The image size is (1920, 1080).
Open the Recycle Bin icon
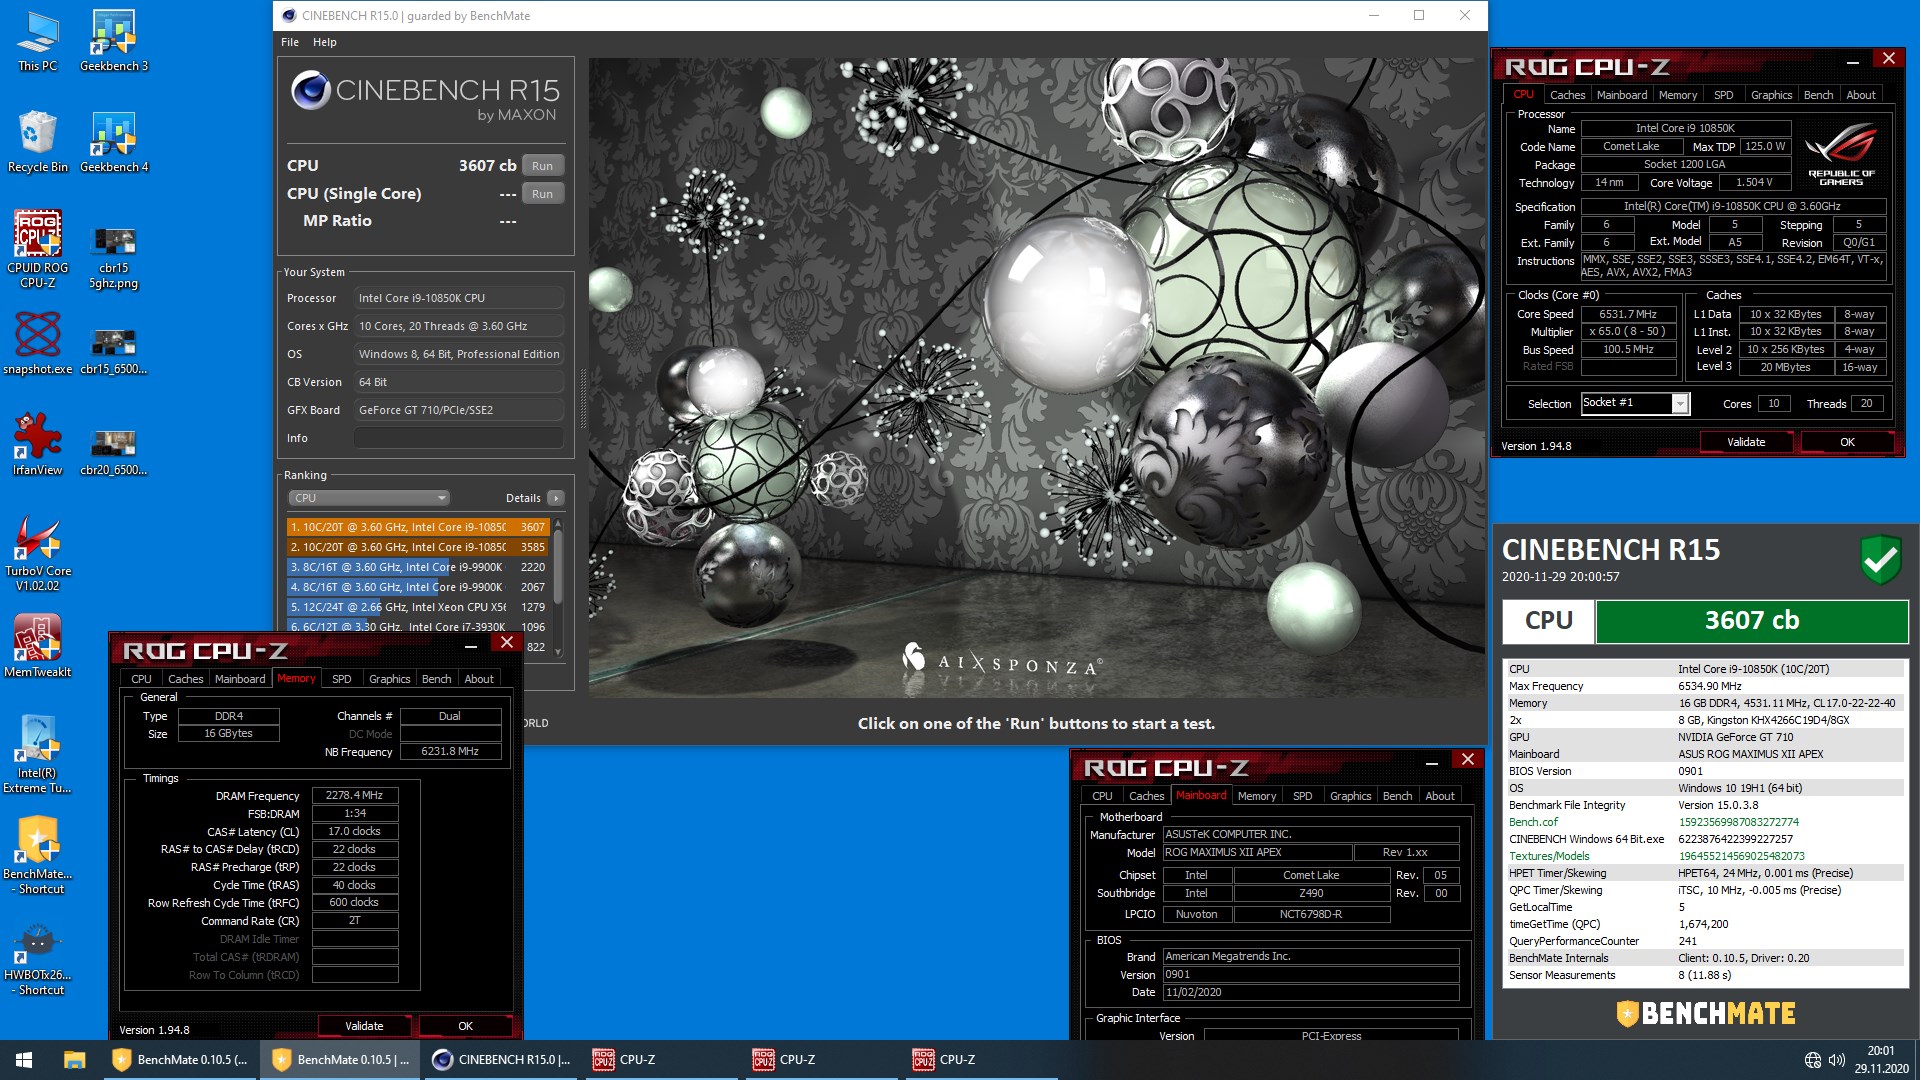click(x=37, y=142)
